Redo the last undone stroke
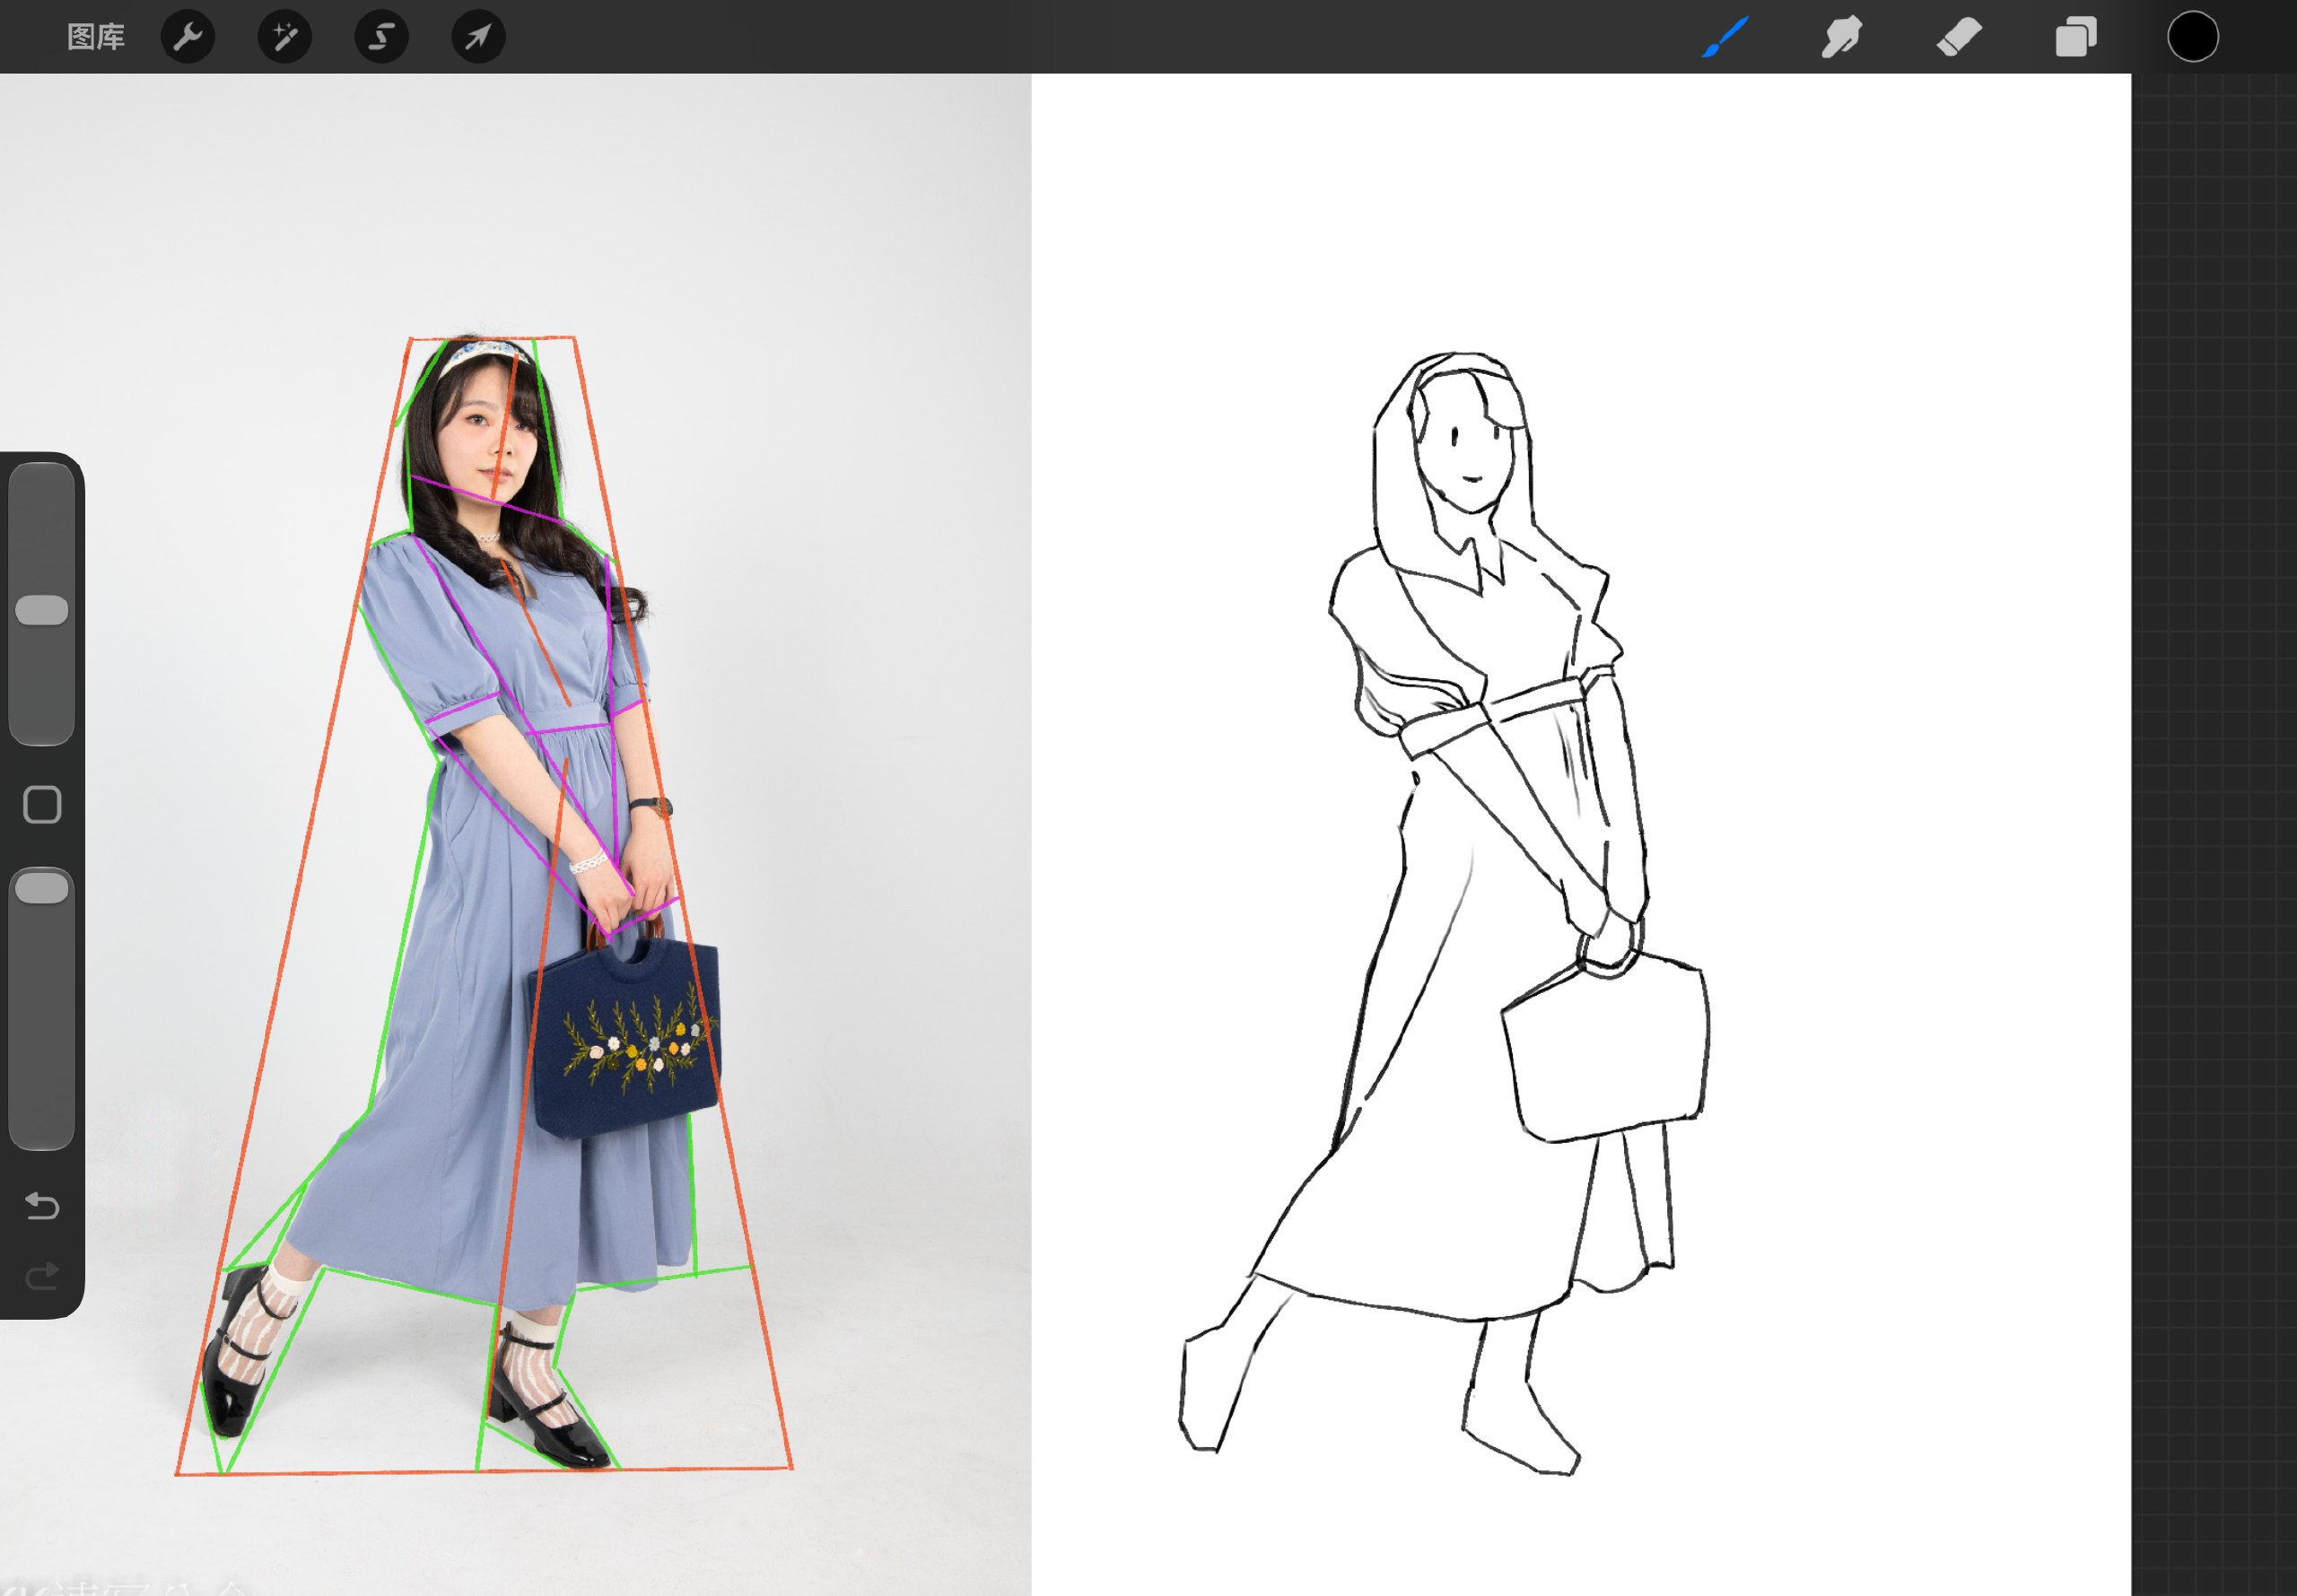Screen dimensions: 2297x1596 [x=42, y=1276]
